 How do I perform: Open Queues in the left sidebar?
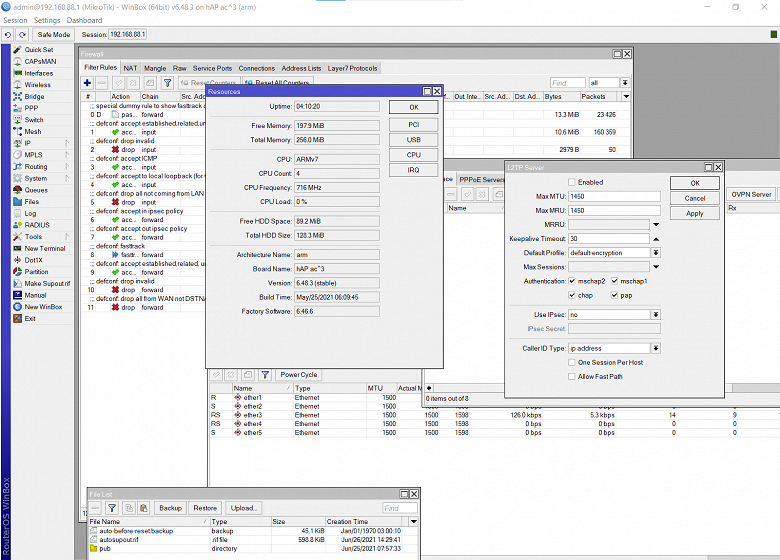[x=36, y=190]
